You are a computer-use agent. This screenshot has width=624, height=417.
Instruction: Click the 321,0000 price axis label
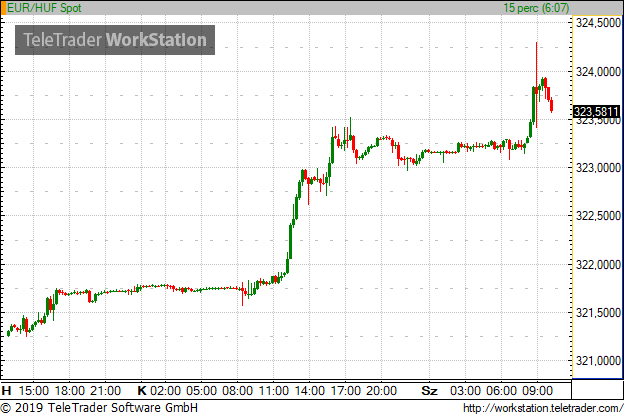(598, 360)
